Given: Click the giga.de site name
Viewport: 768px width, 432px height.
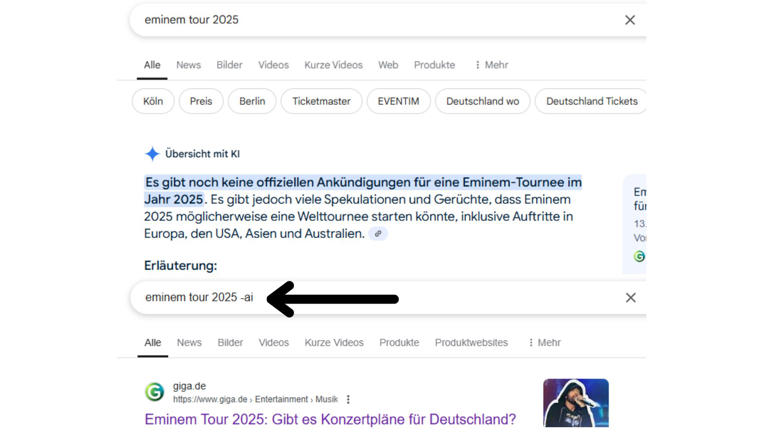Looking at the screenshot, I should [x=189, y=386].
